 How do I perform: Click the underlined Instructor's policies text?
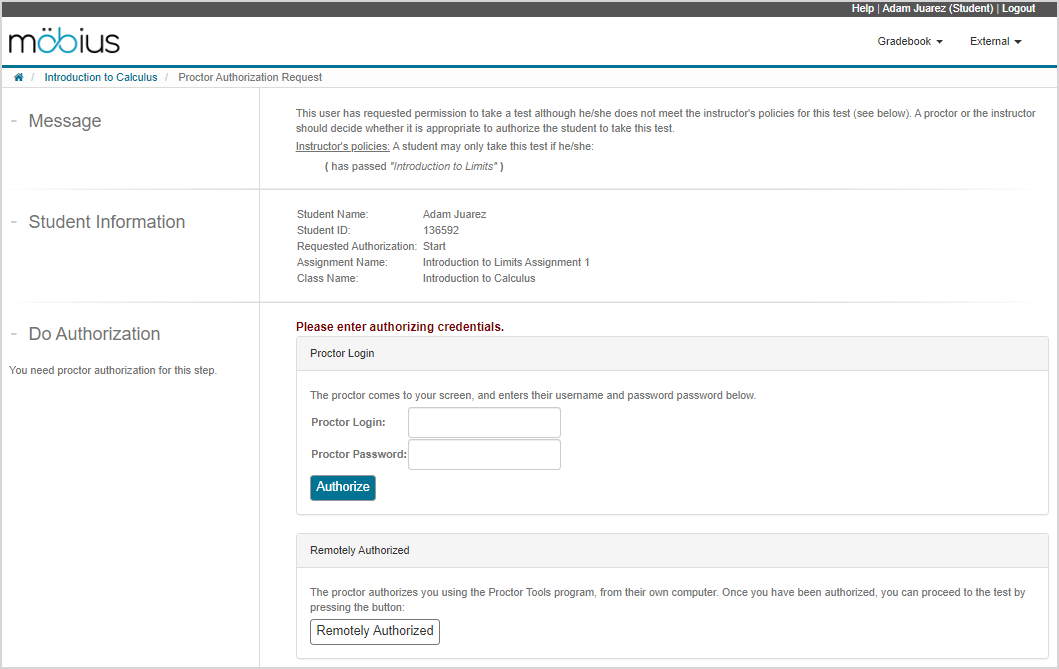[x=342, y=147]
